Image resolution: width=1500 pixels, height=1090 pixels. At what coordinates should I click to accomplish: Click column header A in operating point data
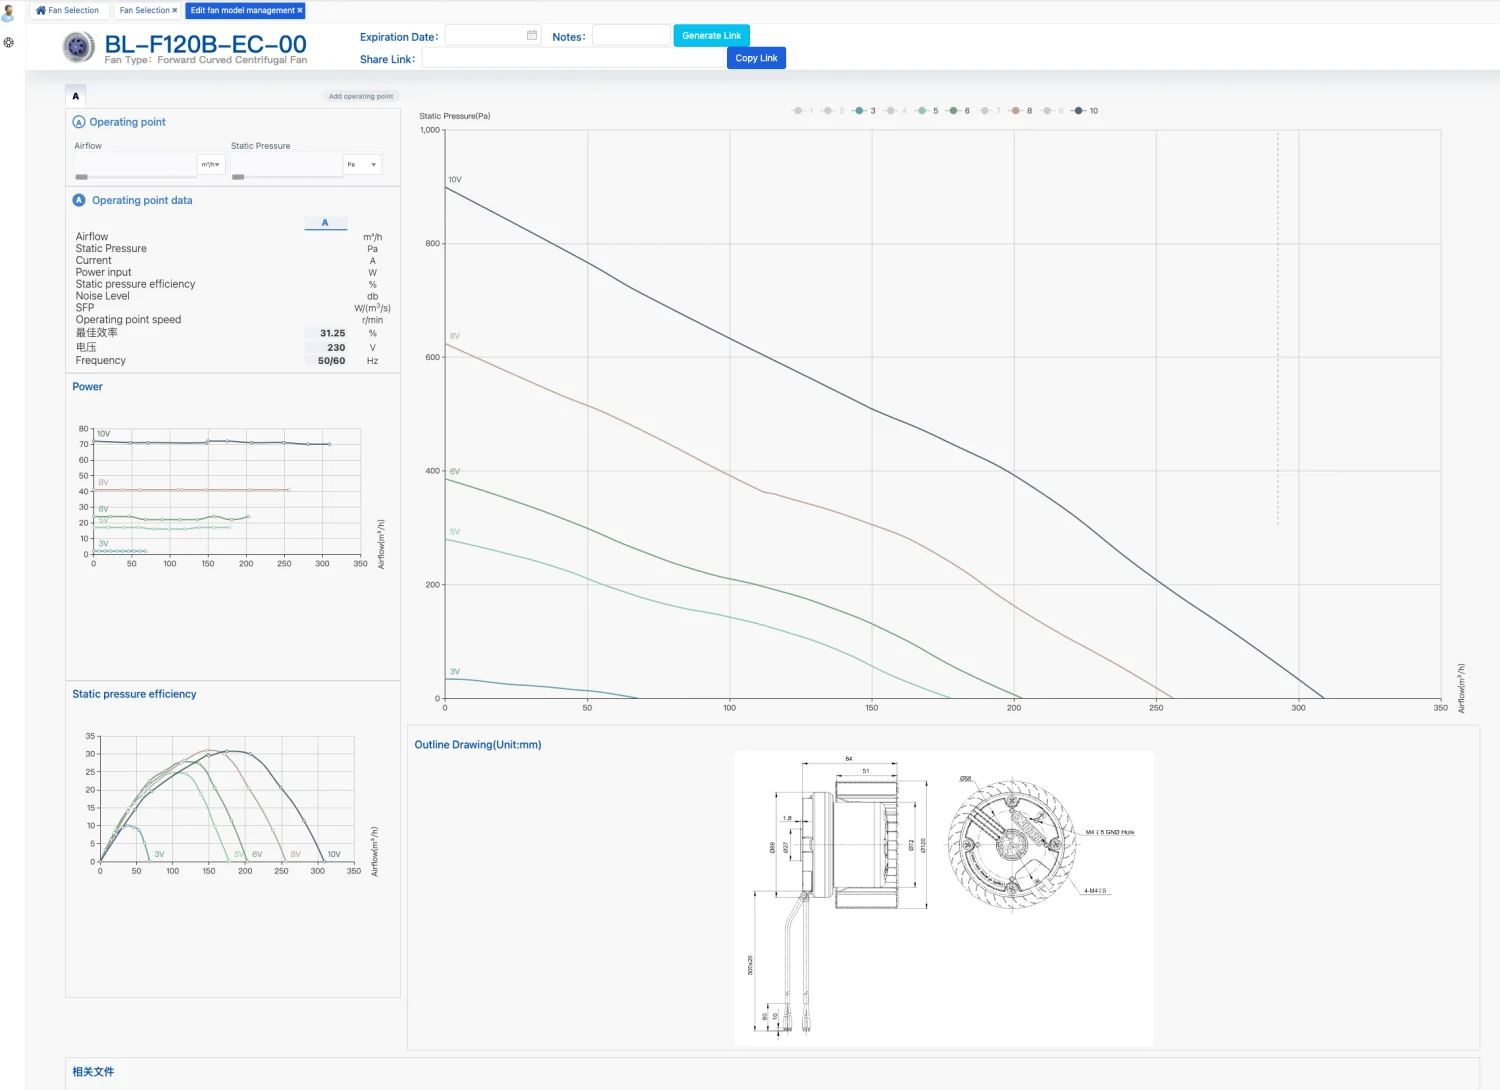(x=325, y=223)
